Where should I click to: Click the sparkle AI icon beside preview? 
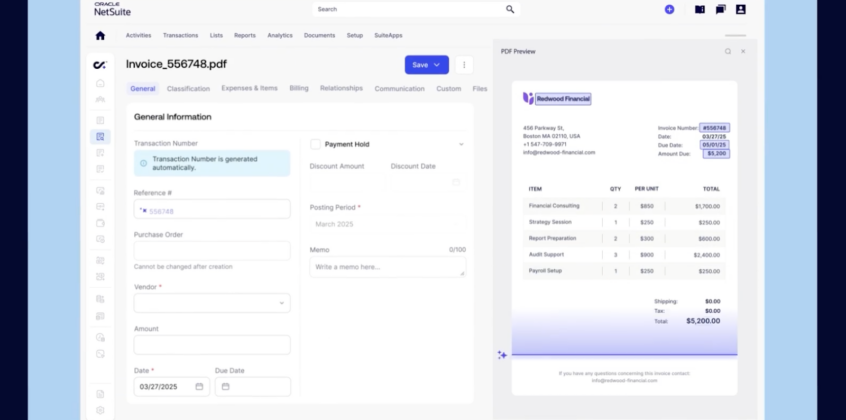[x=502, y=354]
